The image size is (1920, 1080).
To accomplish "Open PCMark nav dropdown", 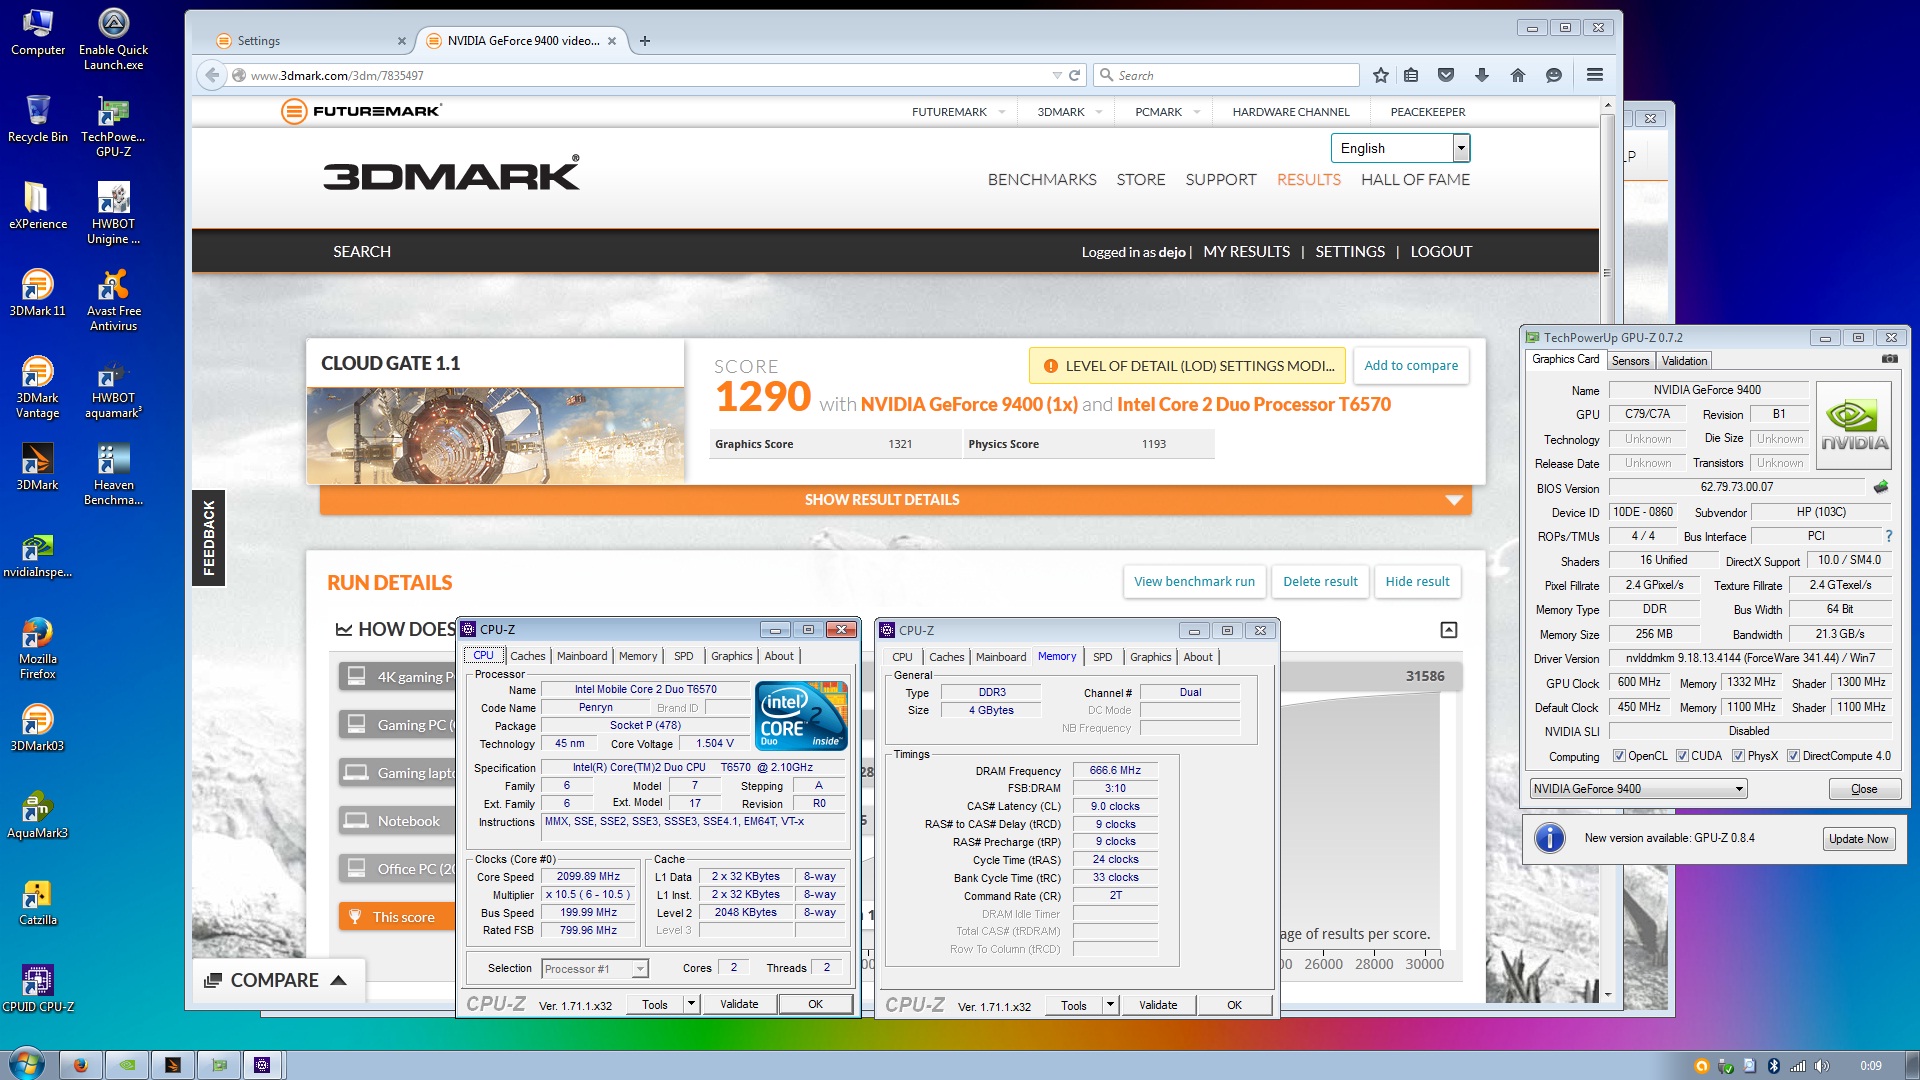I will pos(1167,112).
